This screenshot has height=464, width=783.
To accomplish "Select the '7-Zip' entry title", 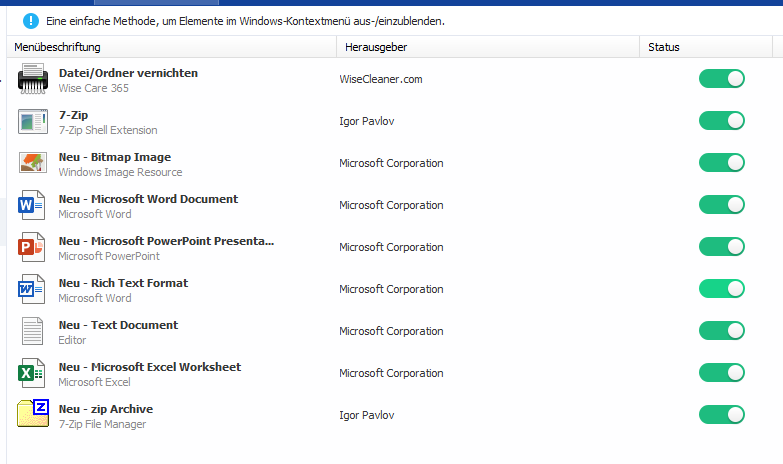I will click(73, 115).
